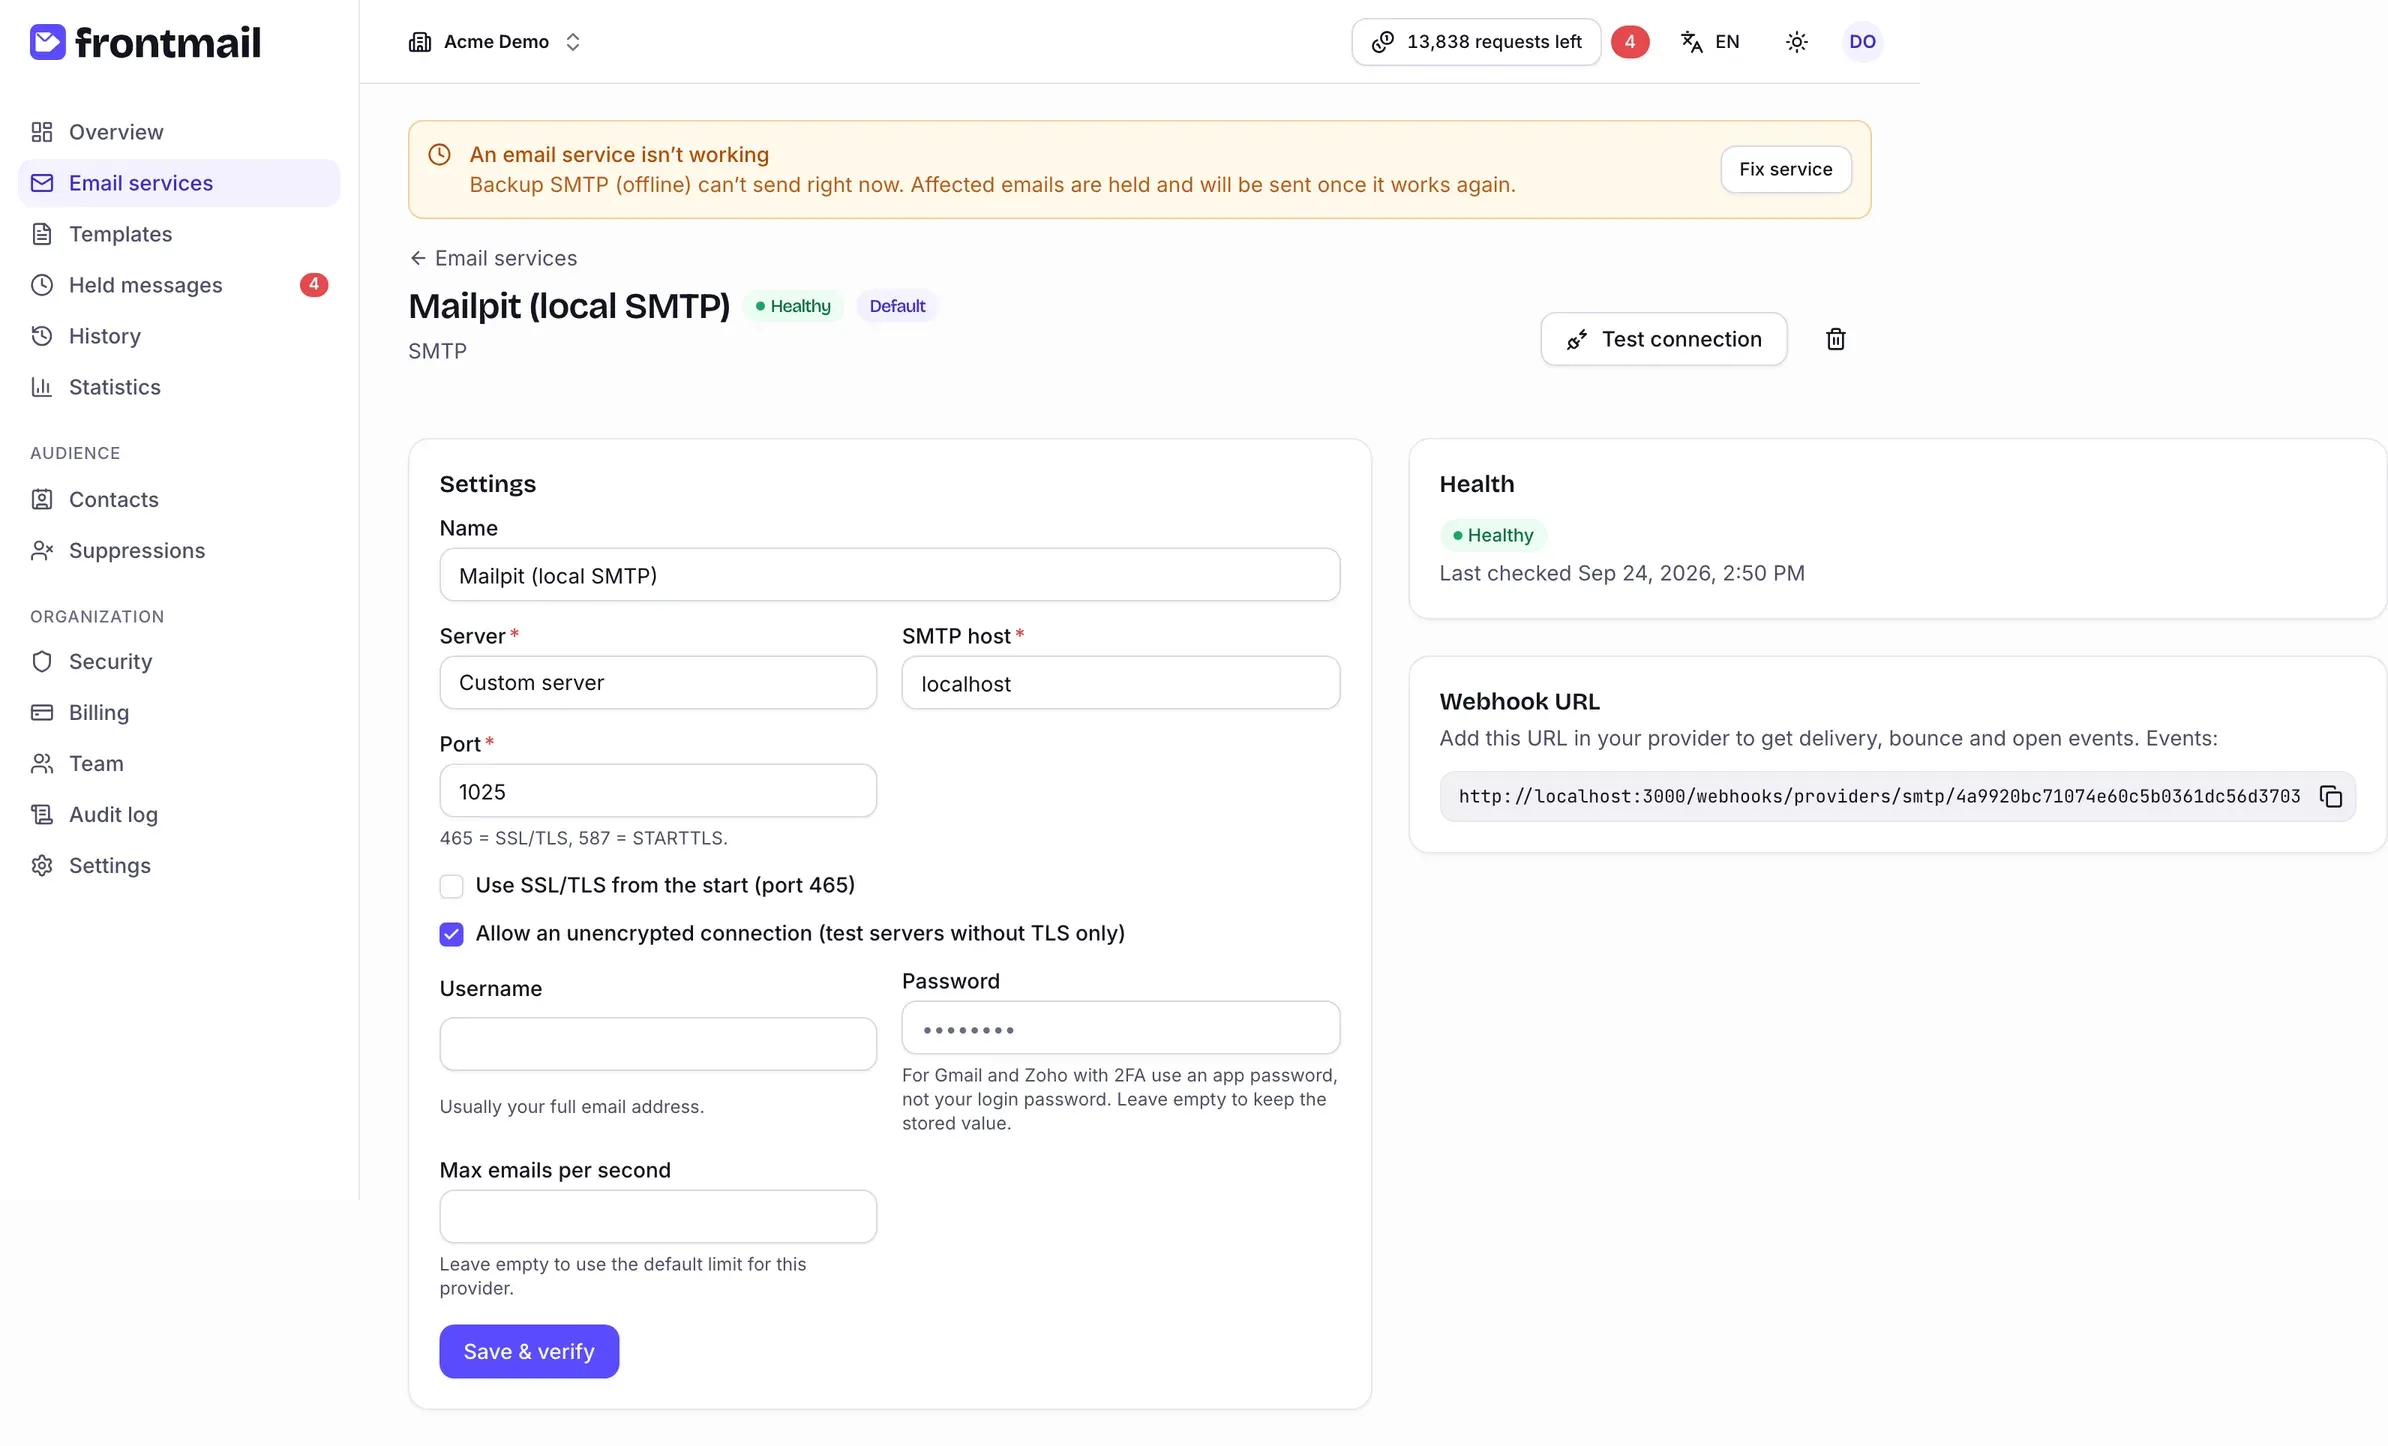Click the organization building icon
Image resolution: width=2388 pixels, height=1446 pixels.
[420, 42]
